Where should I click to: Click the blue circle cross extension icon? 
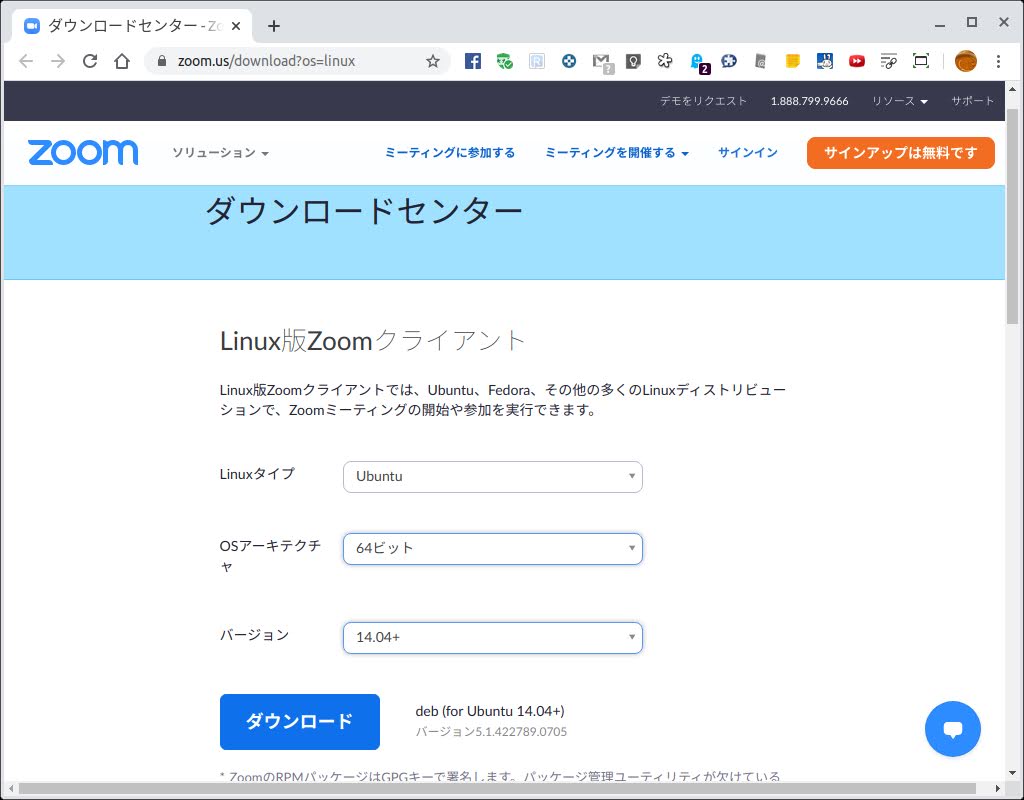[569, 61]
